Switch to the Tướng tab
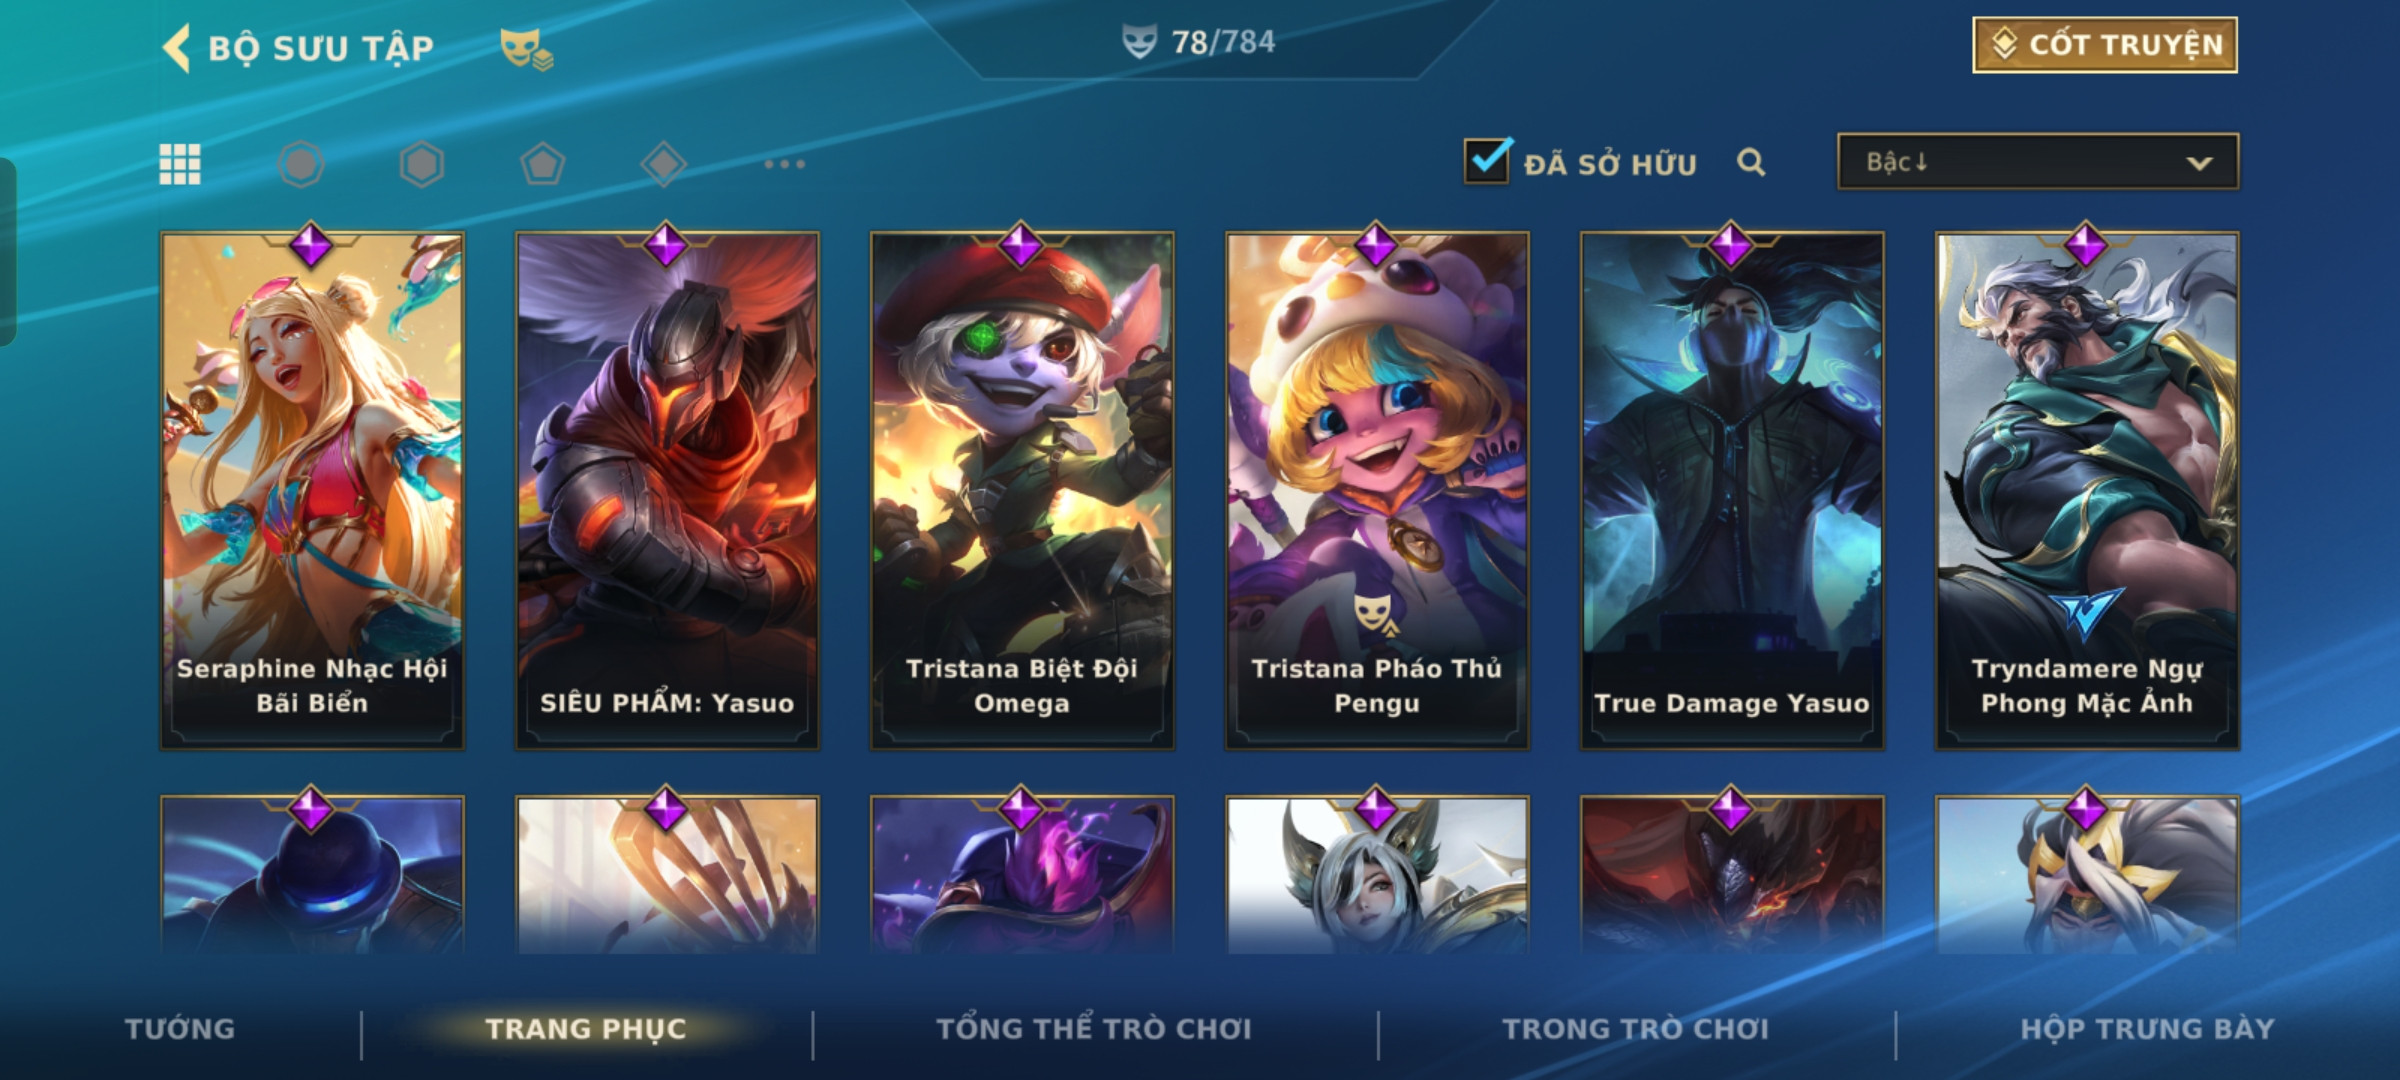 pyautogui.click(x=180, y=1029)
